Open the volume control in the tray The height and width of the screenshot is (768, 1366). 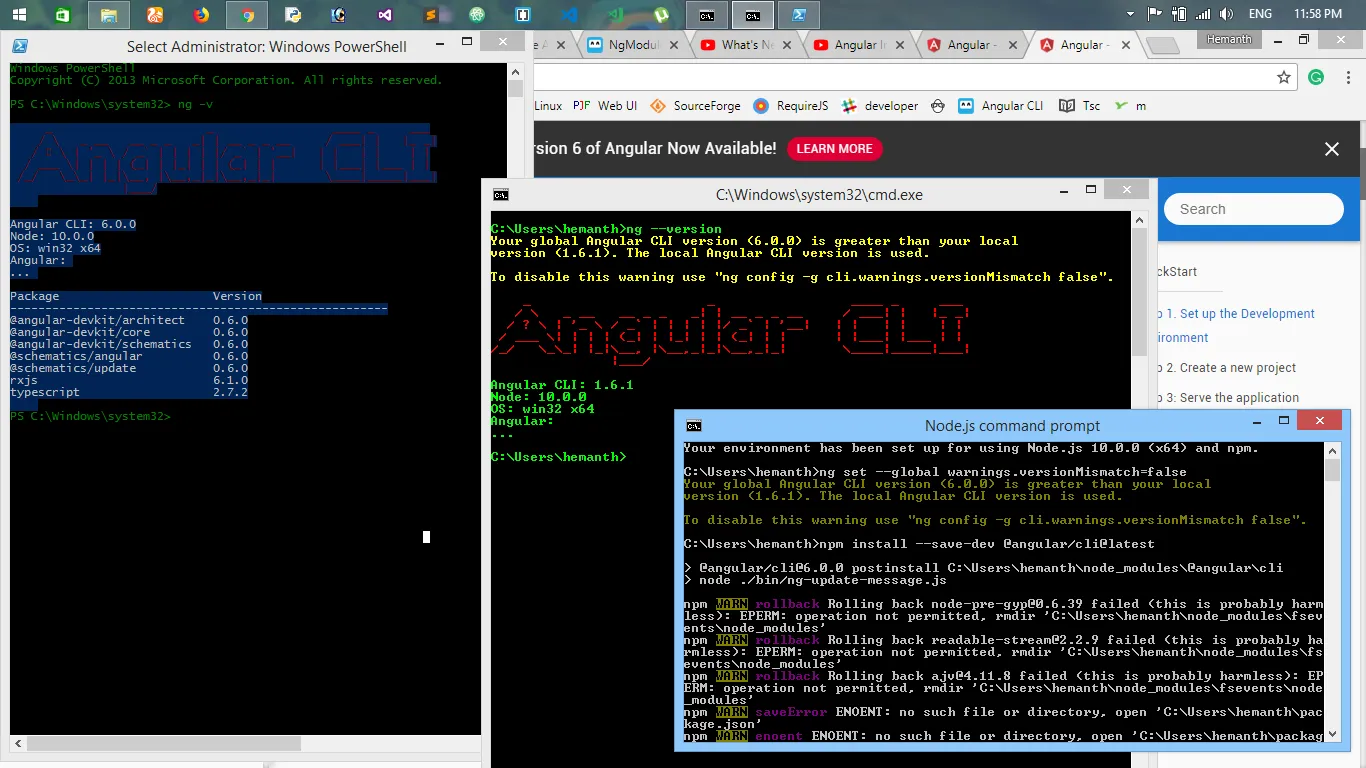pos(1226,14)
